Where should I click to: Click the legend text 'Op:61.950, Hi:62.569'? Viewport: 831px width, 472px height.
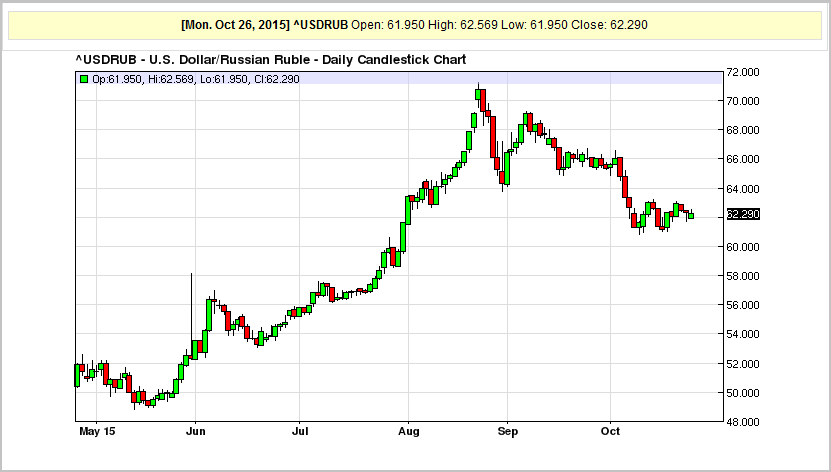pos(143,79)
